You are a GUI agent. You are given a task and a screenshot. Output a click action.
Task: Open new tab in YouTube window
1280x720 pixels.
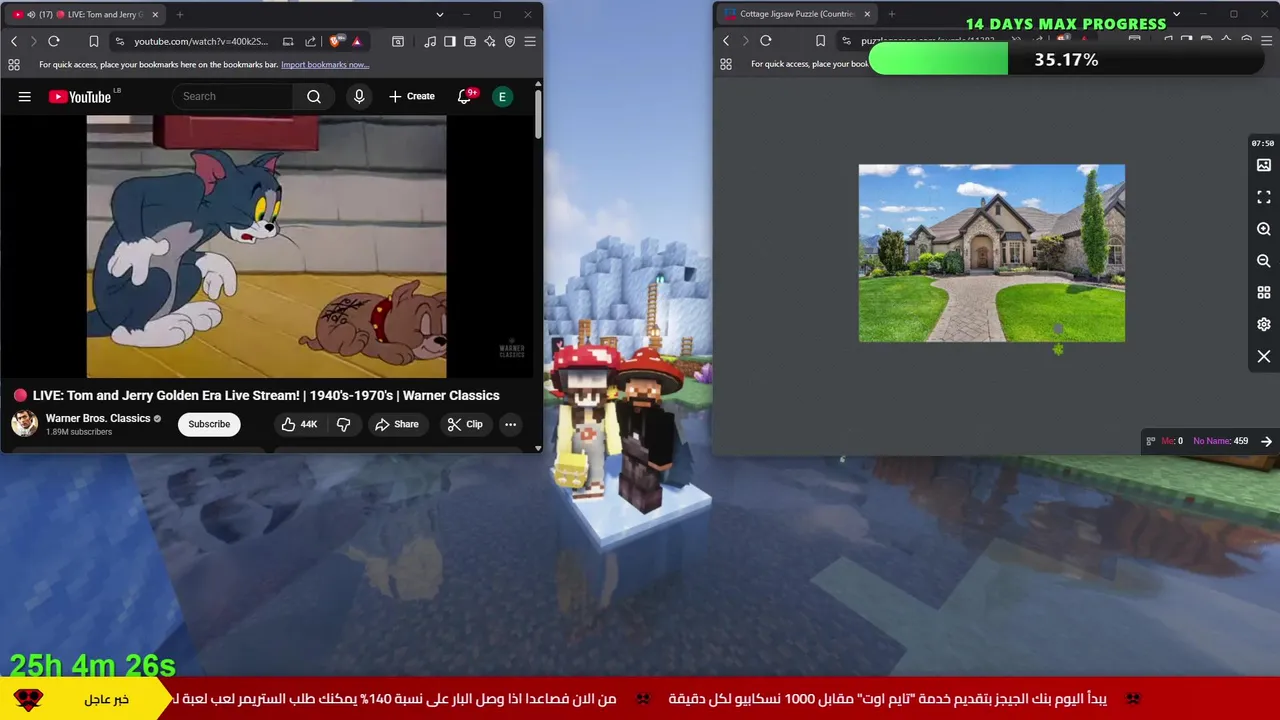pyautogui.click(x=180, y=14)
